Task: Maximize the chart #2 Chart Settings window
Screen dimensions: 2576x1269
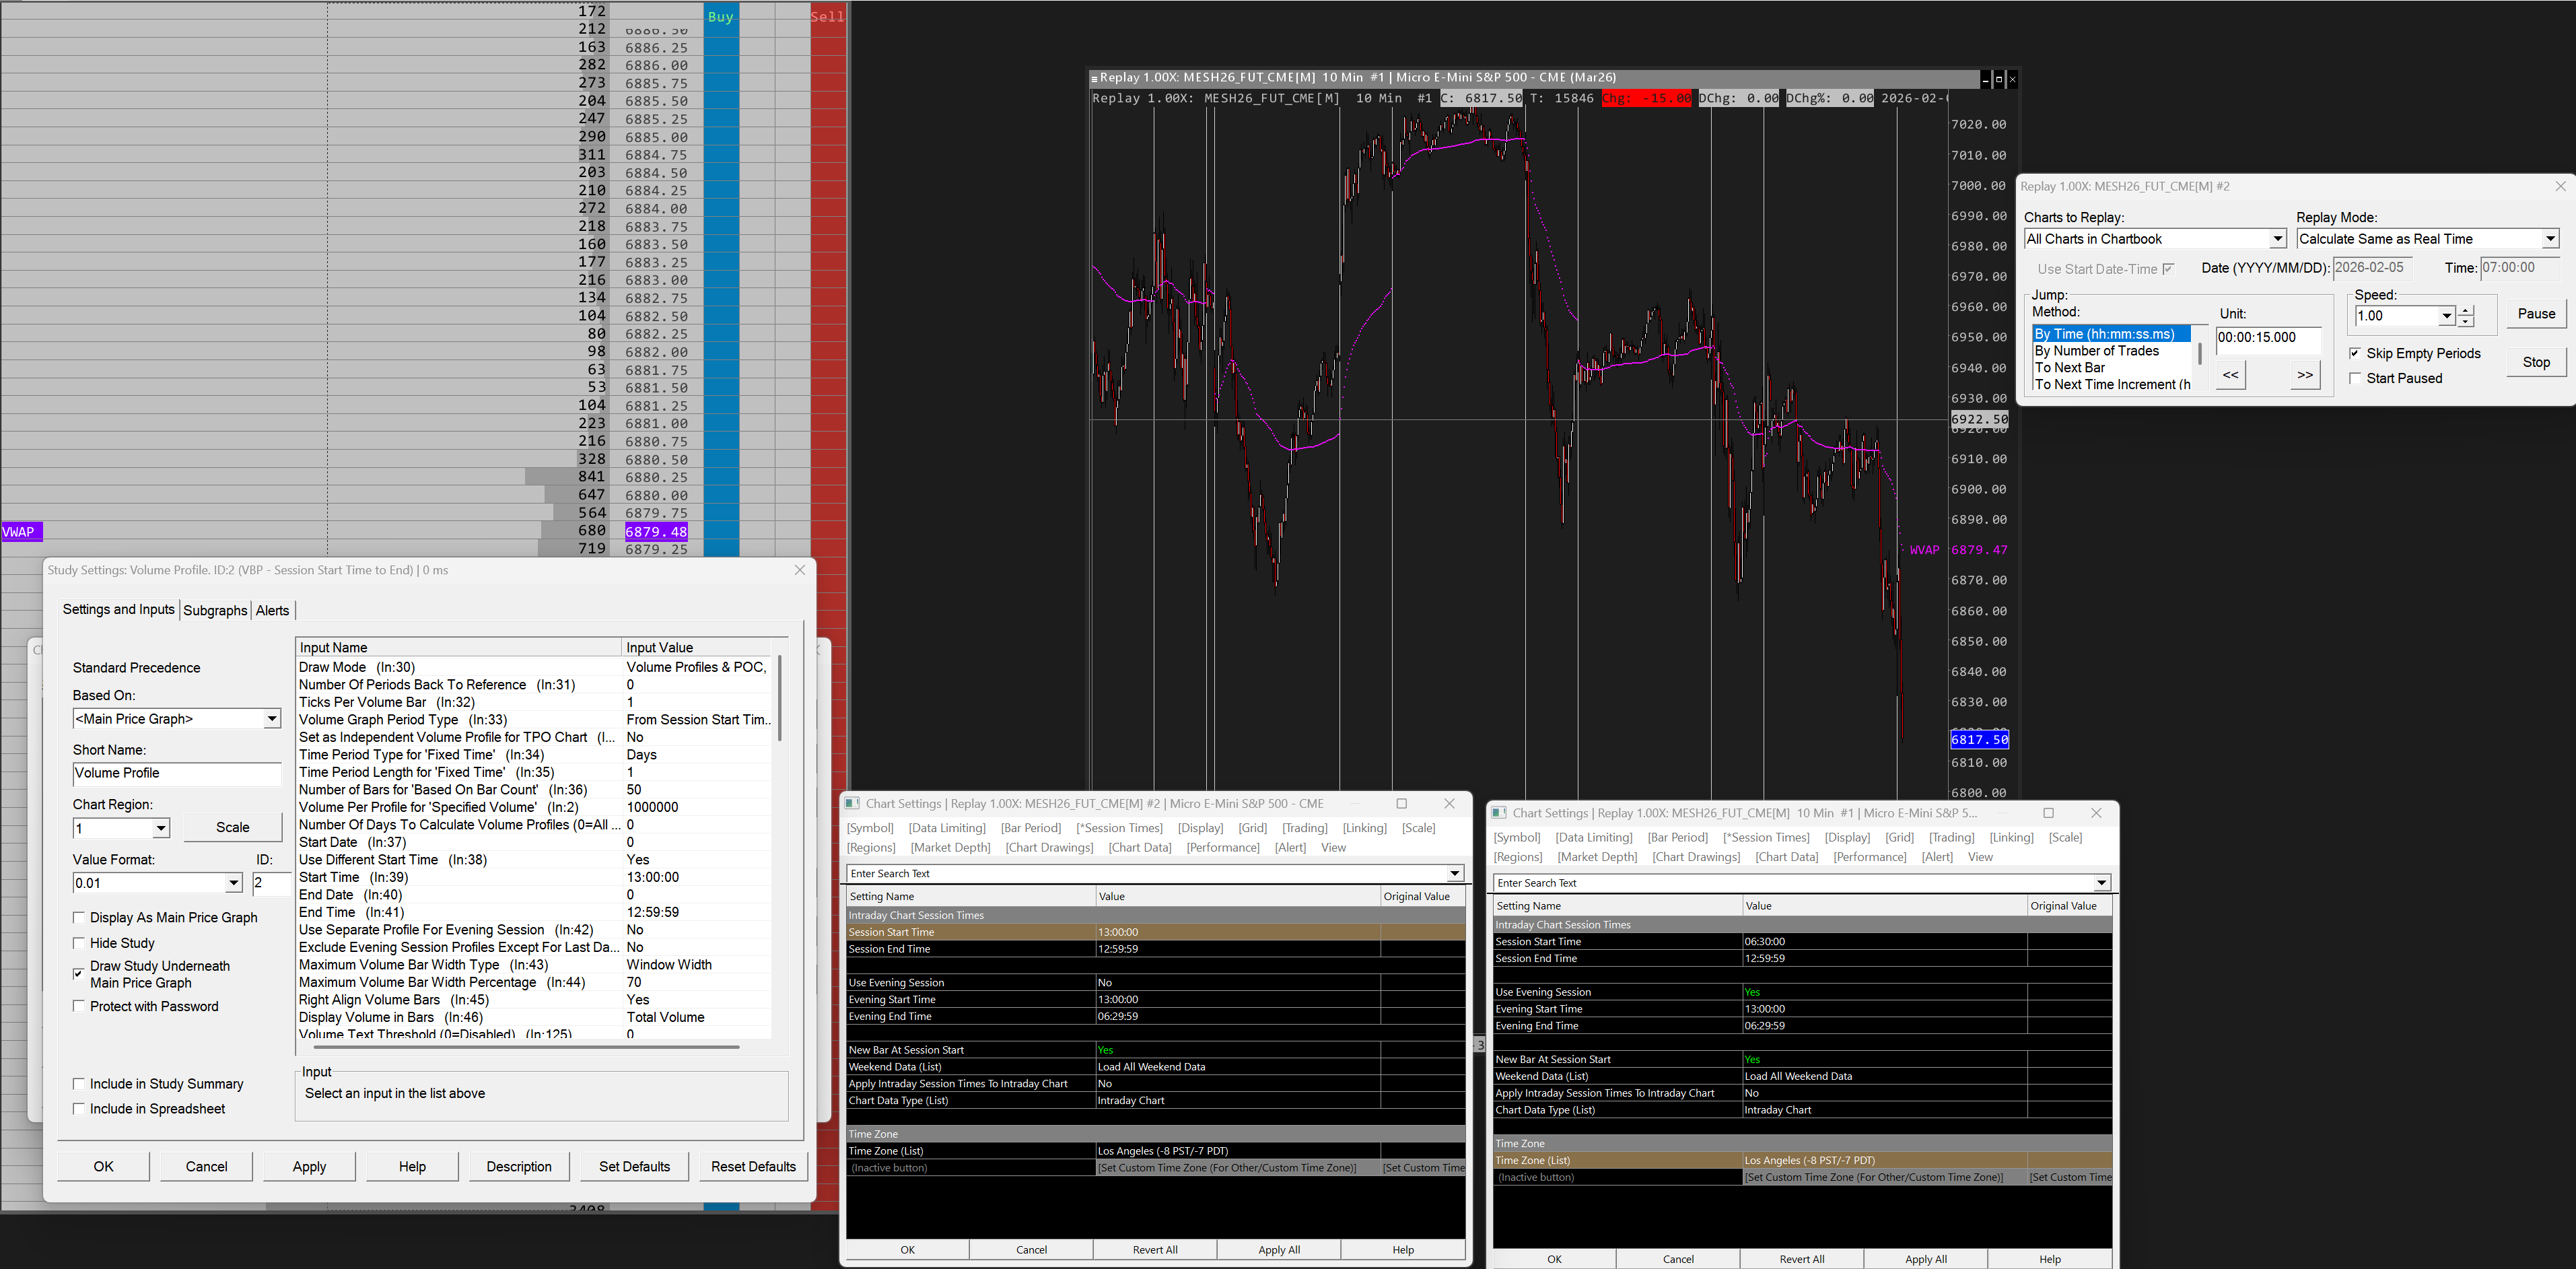Action: (1401, 803)
